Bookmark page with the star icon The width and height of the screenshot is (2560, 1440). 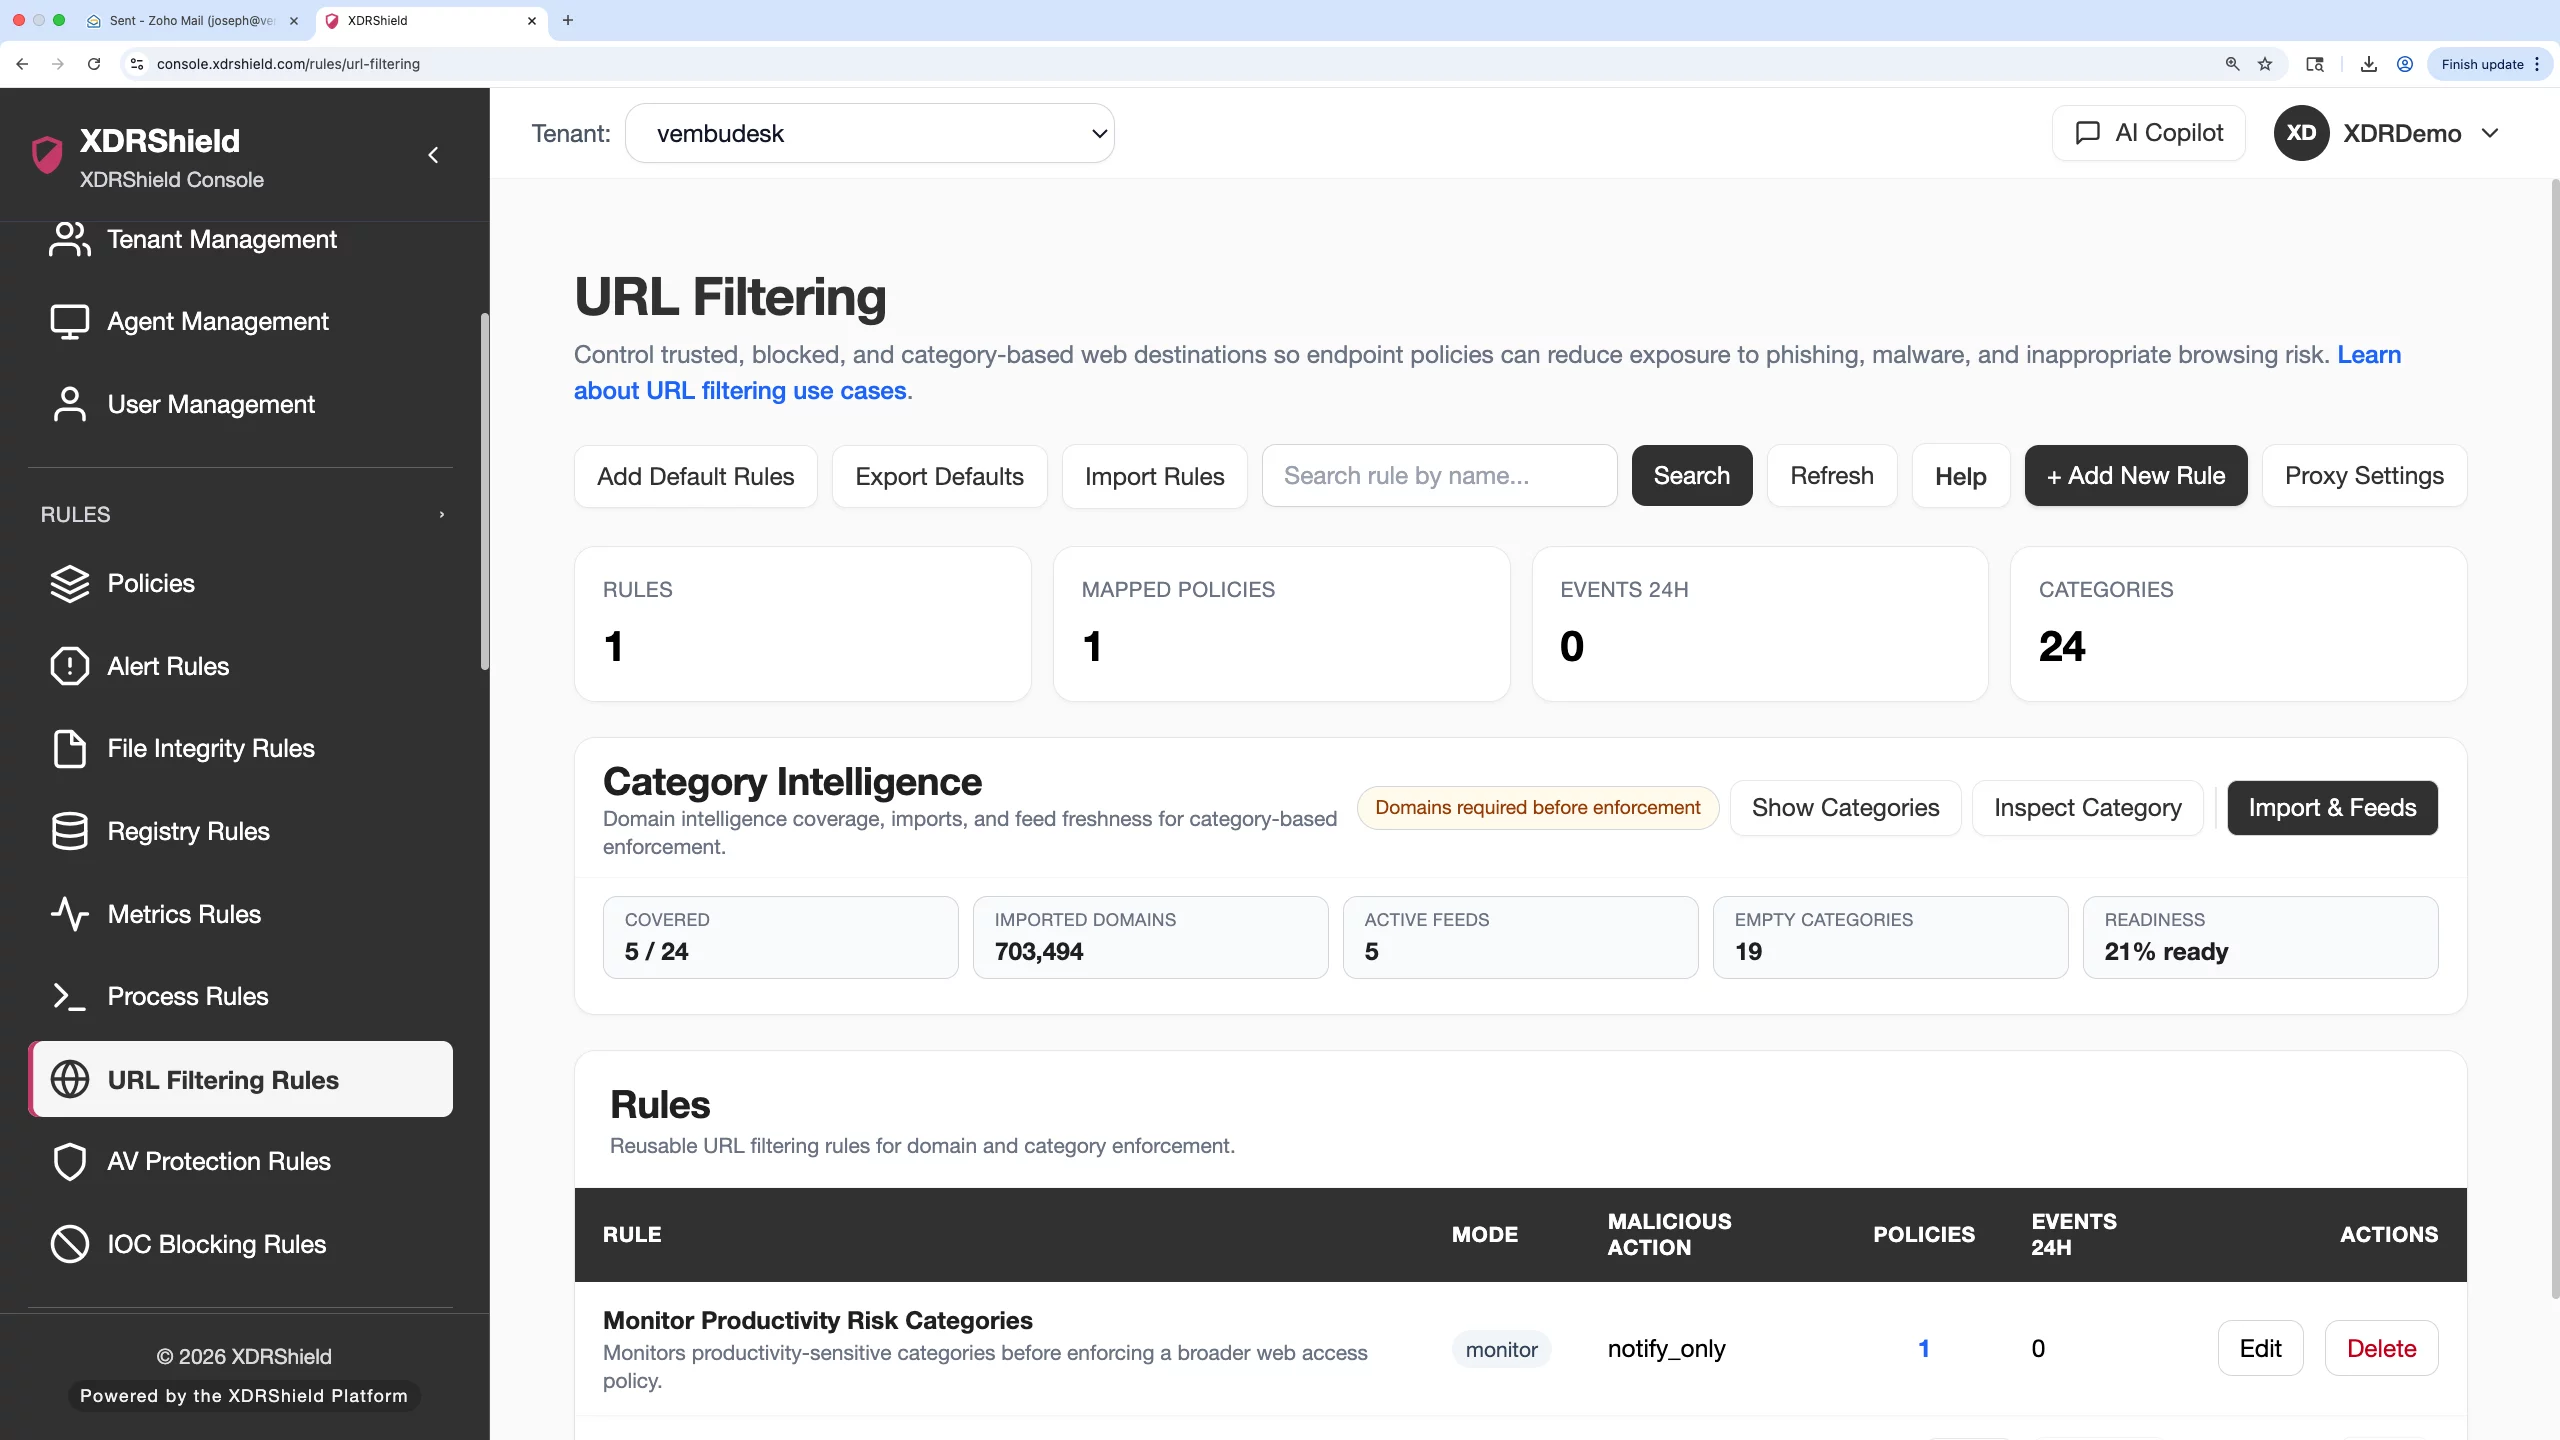tap(2265, 64)
